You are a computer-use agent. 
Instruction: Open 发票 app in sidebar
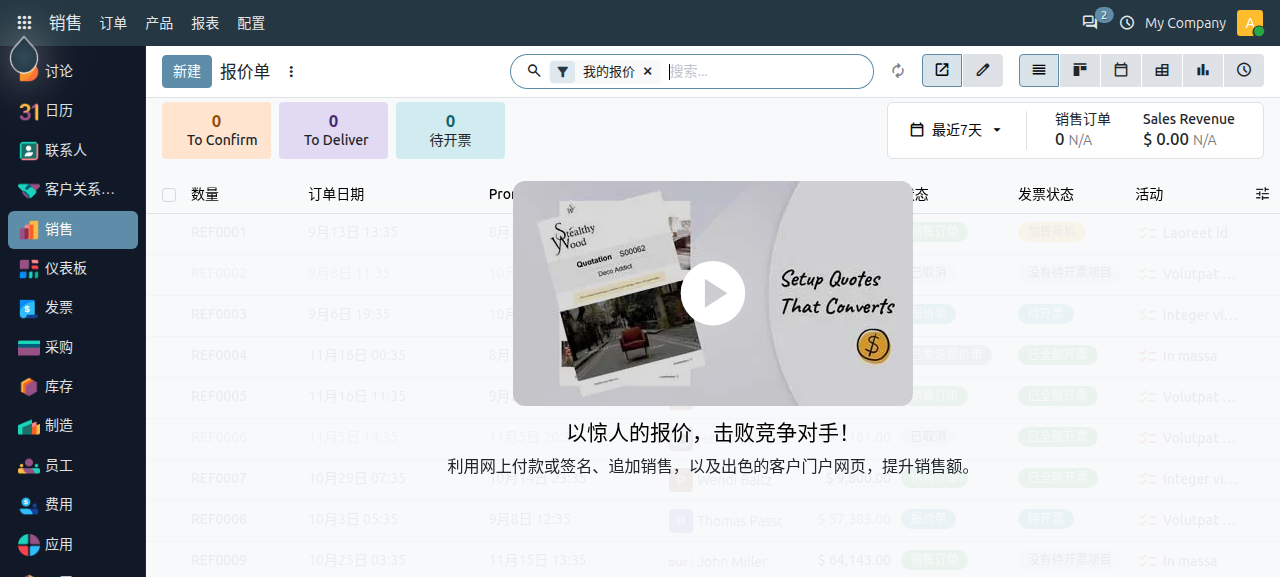tap(73, 308)
